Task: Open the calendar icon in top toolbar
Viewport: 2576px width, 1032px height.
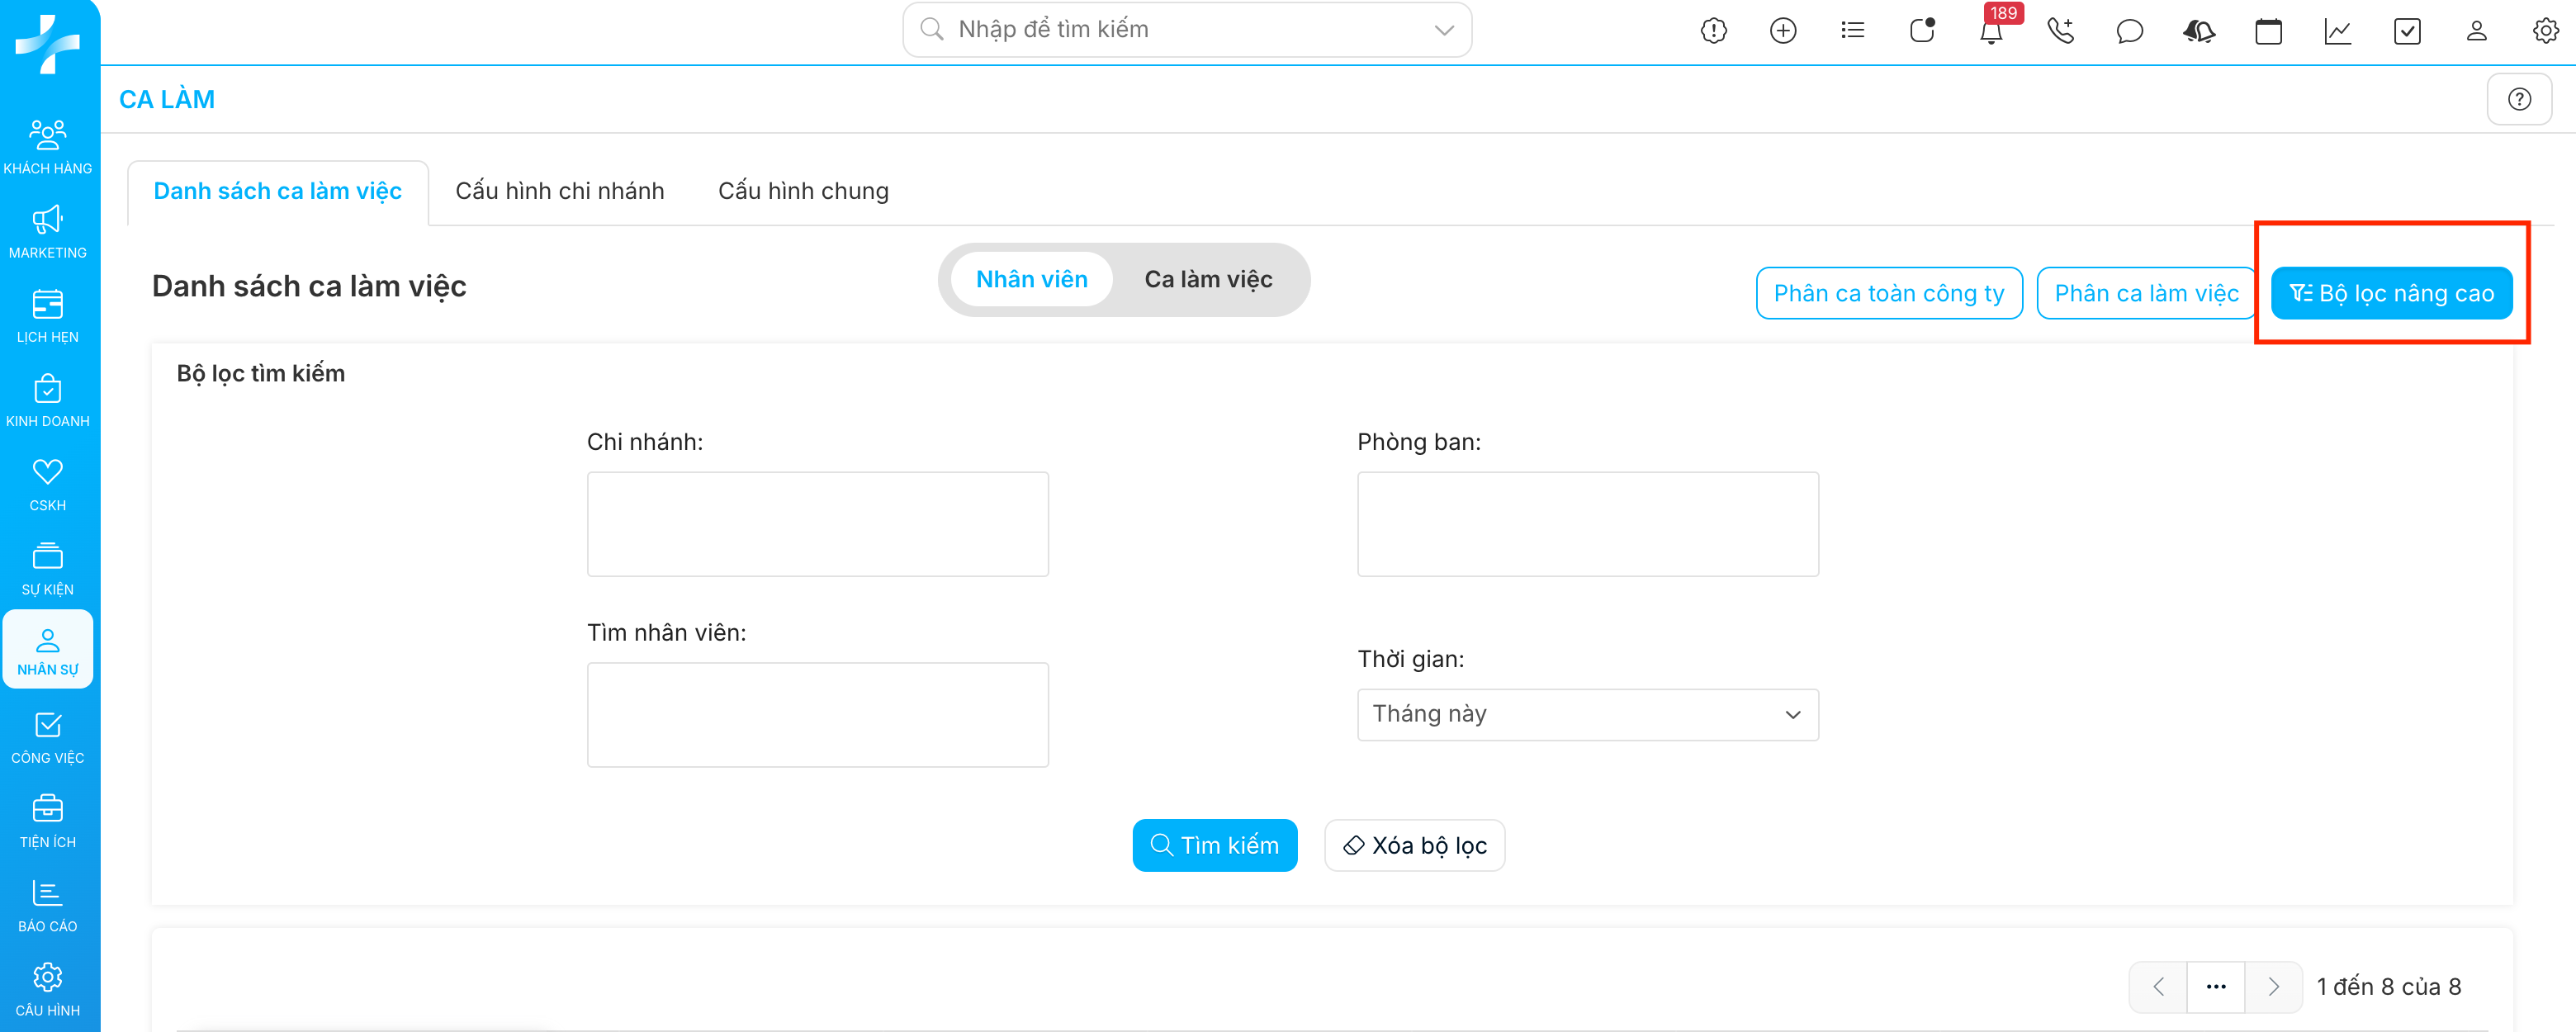Action: [x=2268, y=31]
